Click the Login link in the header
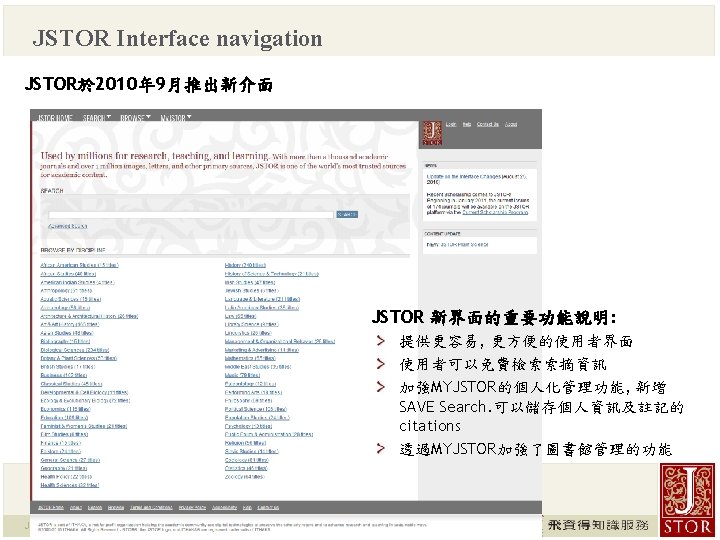The width and height of the screenshot is (720, 540). point(451,124)
